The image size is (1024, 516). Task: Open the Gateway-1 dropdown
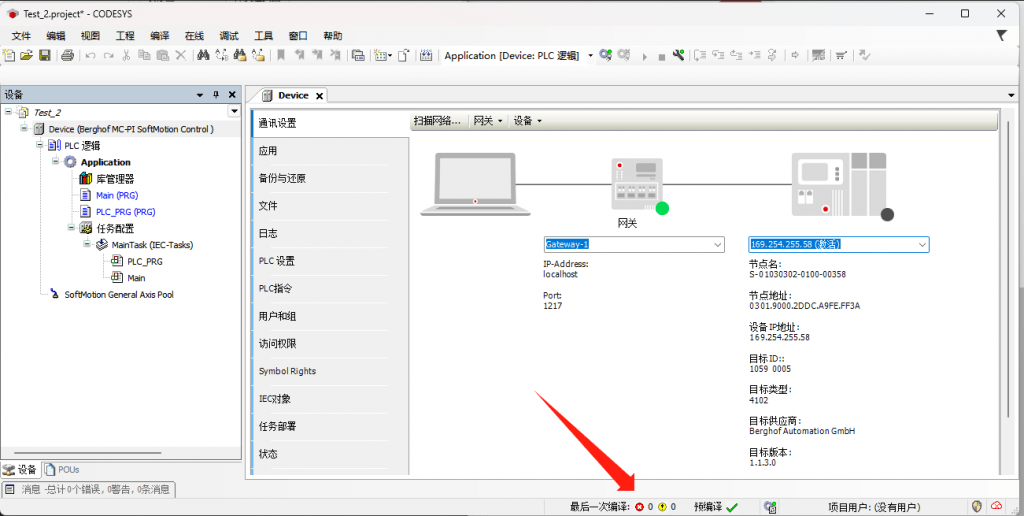tap(716, 244)
